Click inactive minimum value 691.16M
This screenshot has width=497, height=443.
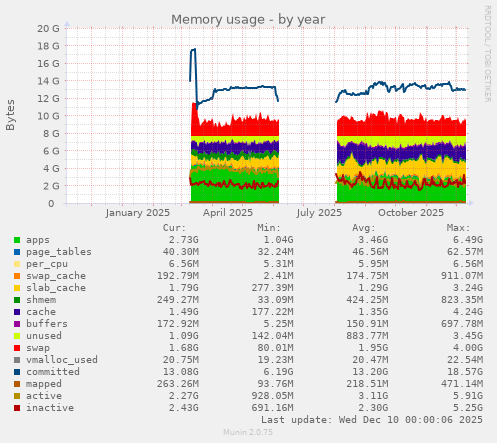[272, 408]
